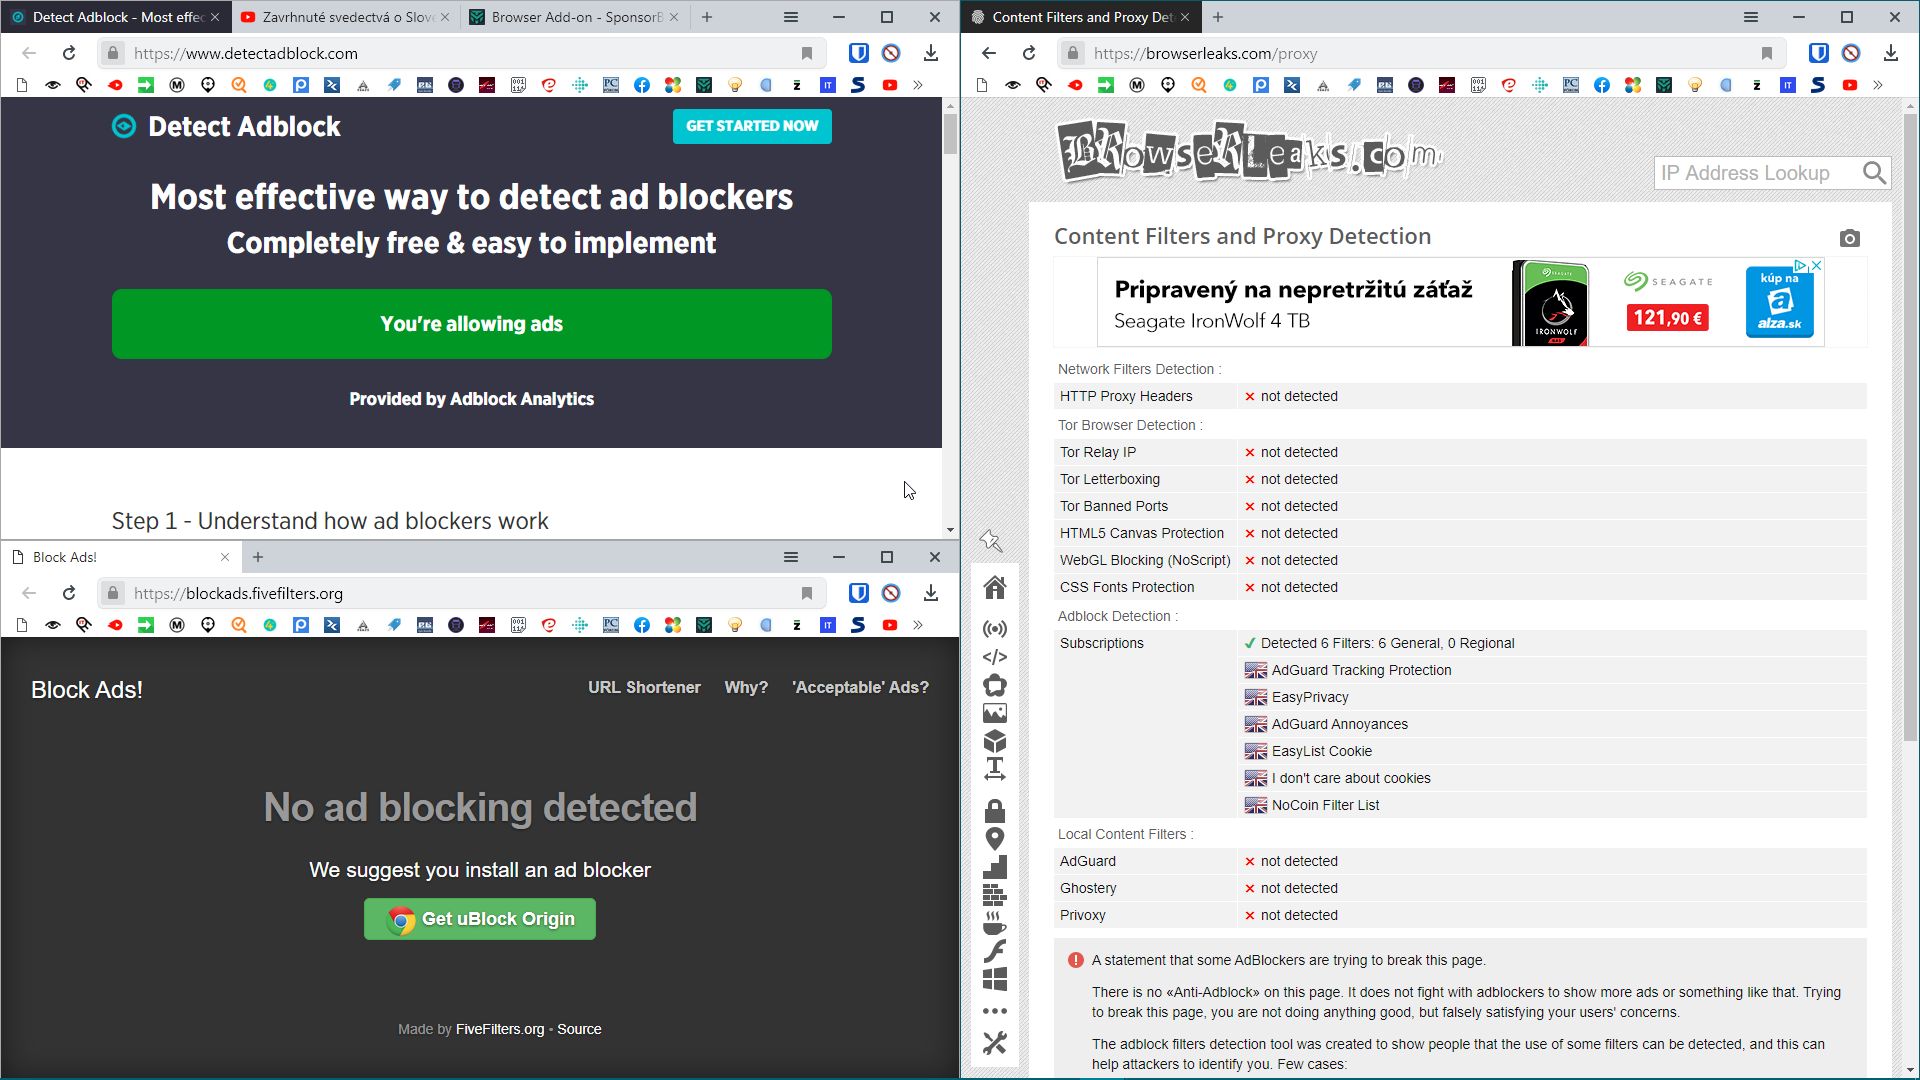Open the JavaScript code-brackets icon in sidebar

click(x=994, y=657)
